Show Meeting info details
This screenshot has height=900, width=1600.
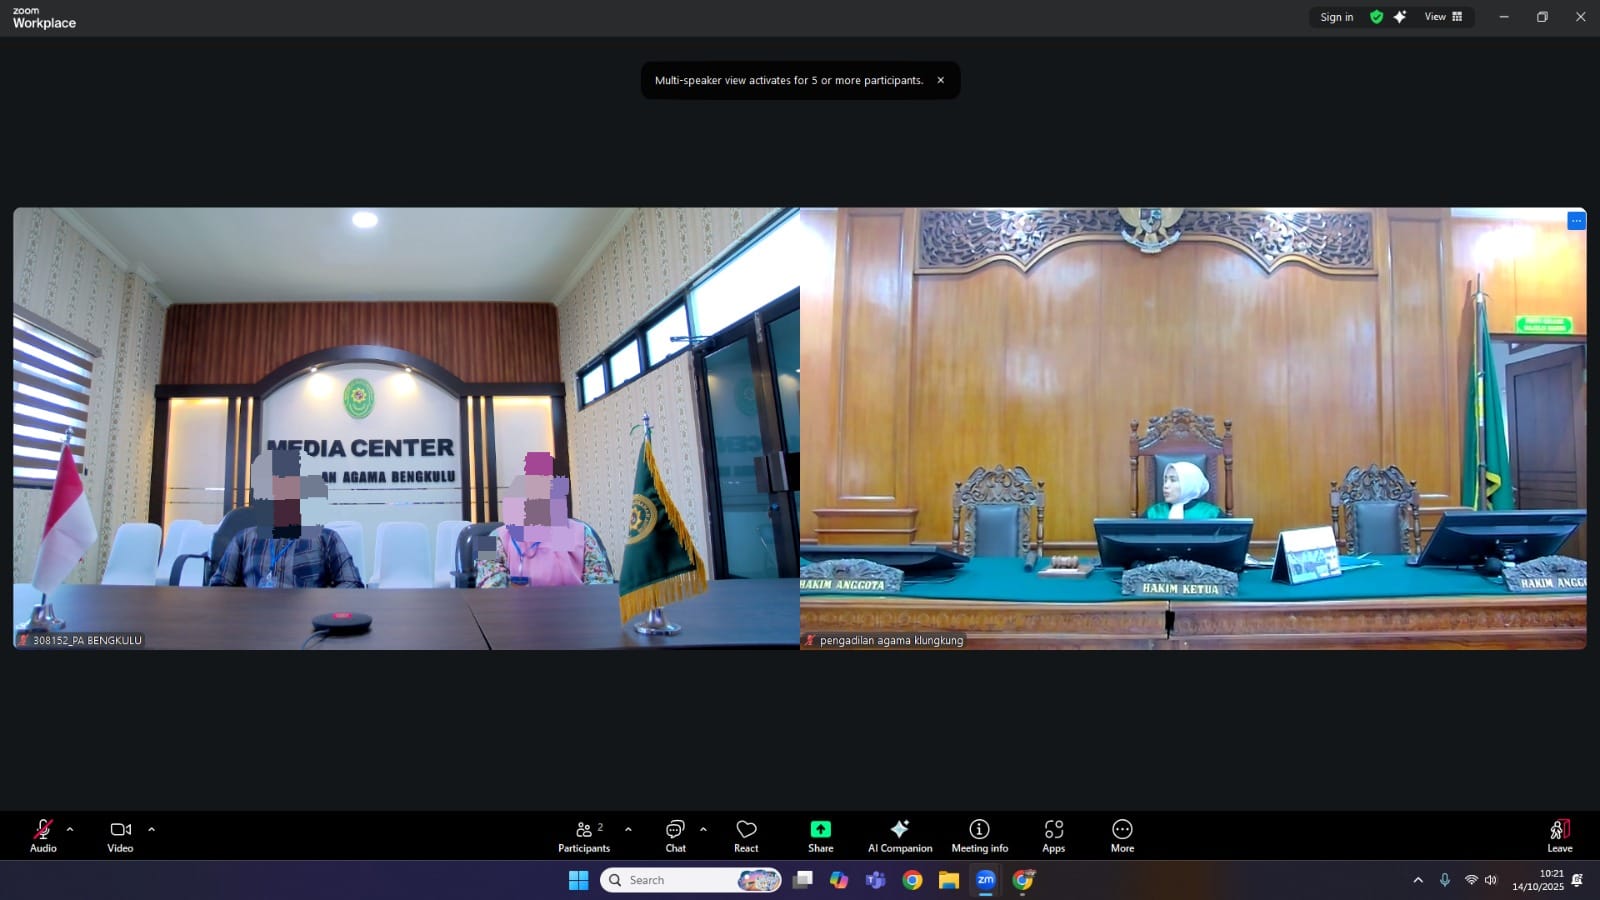click(x=979, y=835)
